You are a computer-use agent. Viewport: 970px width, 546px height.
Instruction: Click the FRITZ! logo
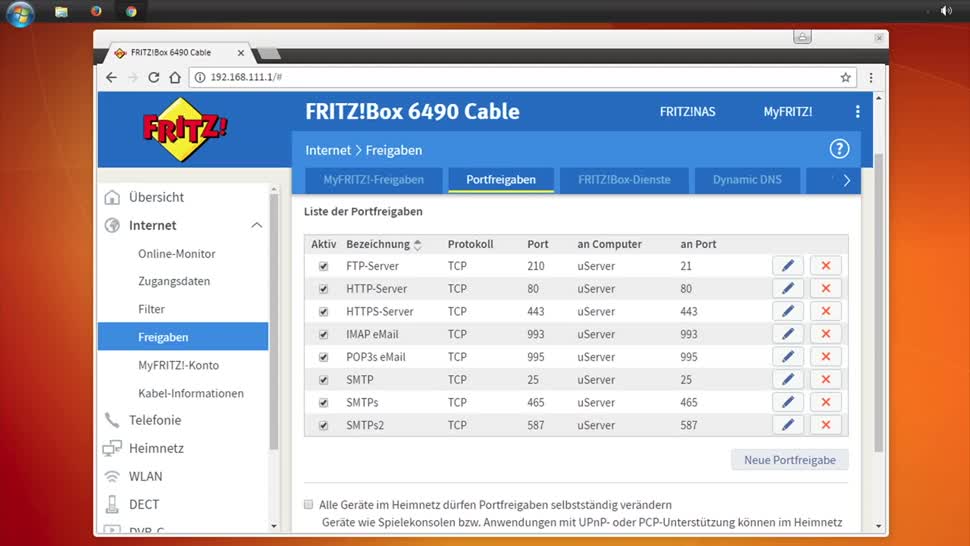click(185, 129)
